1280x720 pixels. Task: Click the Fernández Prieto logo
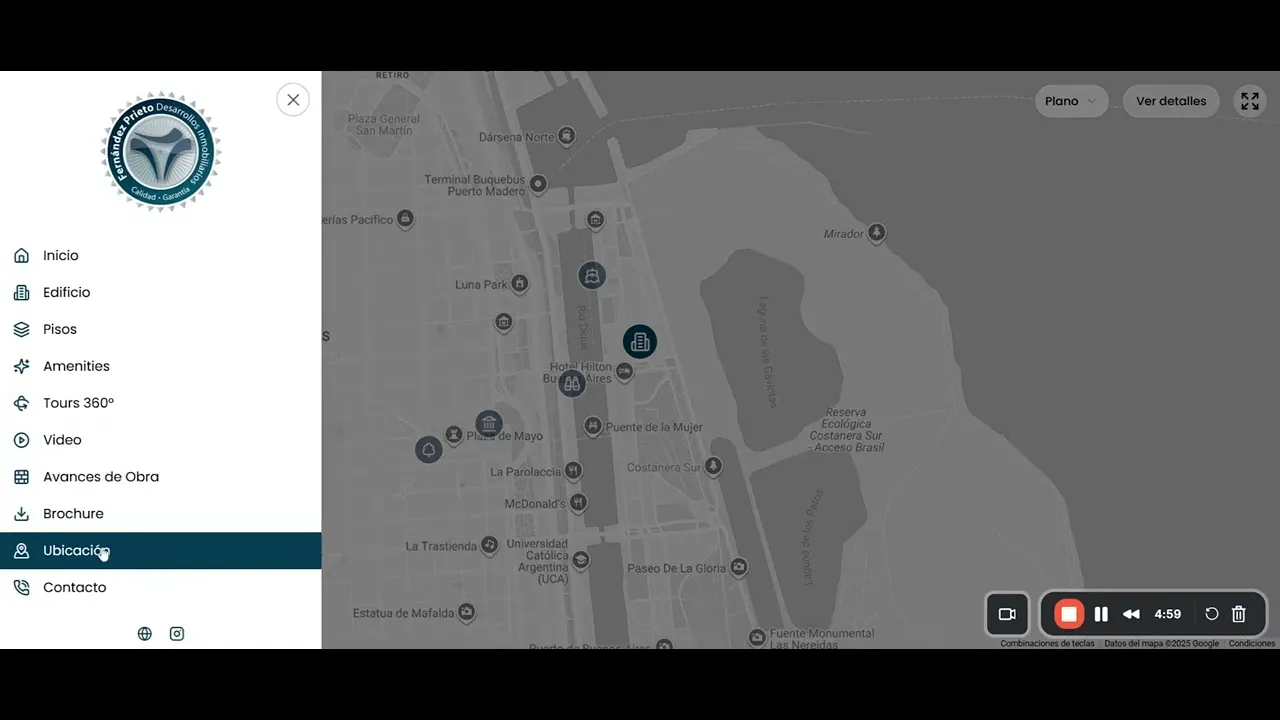pyautogui.click(x=161, y=152)
